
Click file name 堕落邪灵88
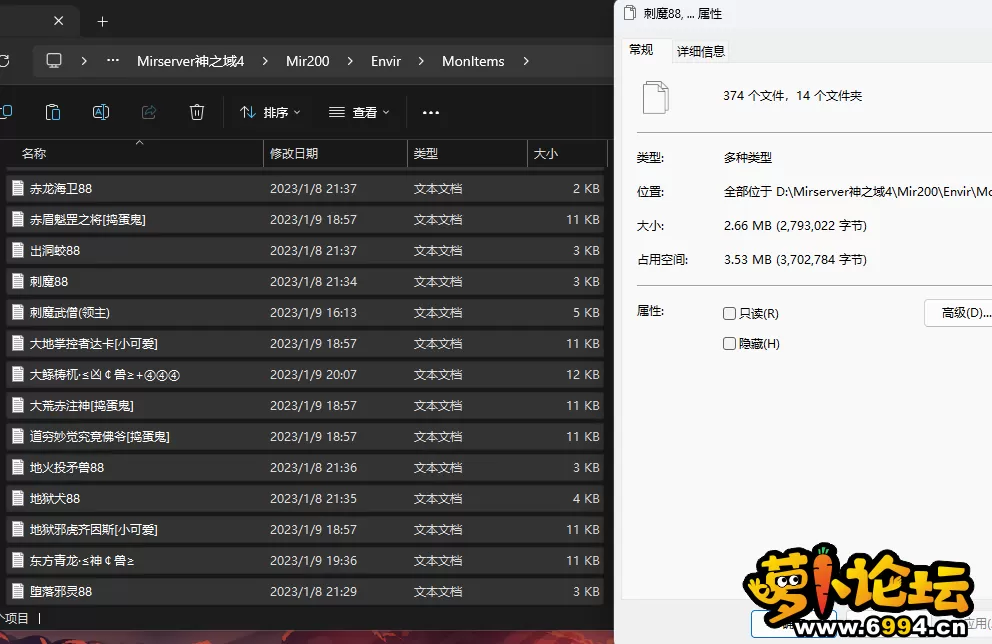click(x=61, y=591)
